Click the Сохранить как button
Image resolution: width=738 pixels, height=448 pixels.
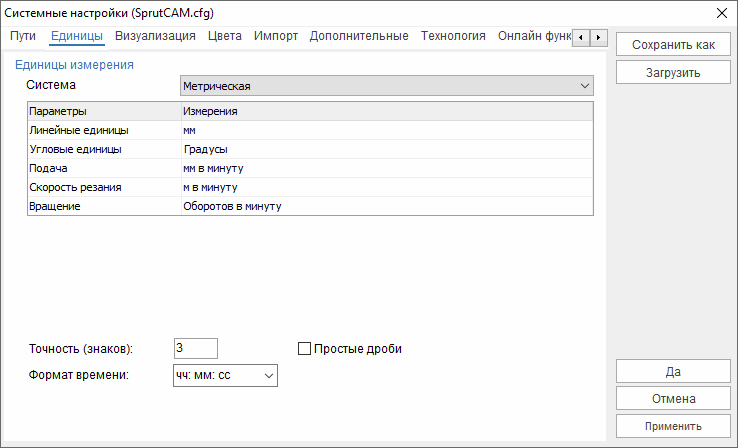673,45
